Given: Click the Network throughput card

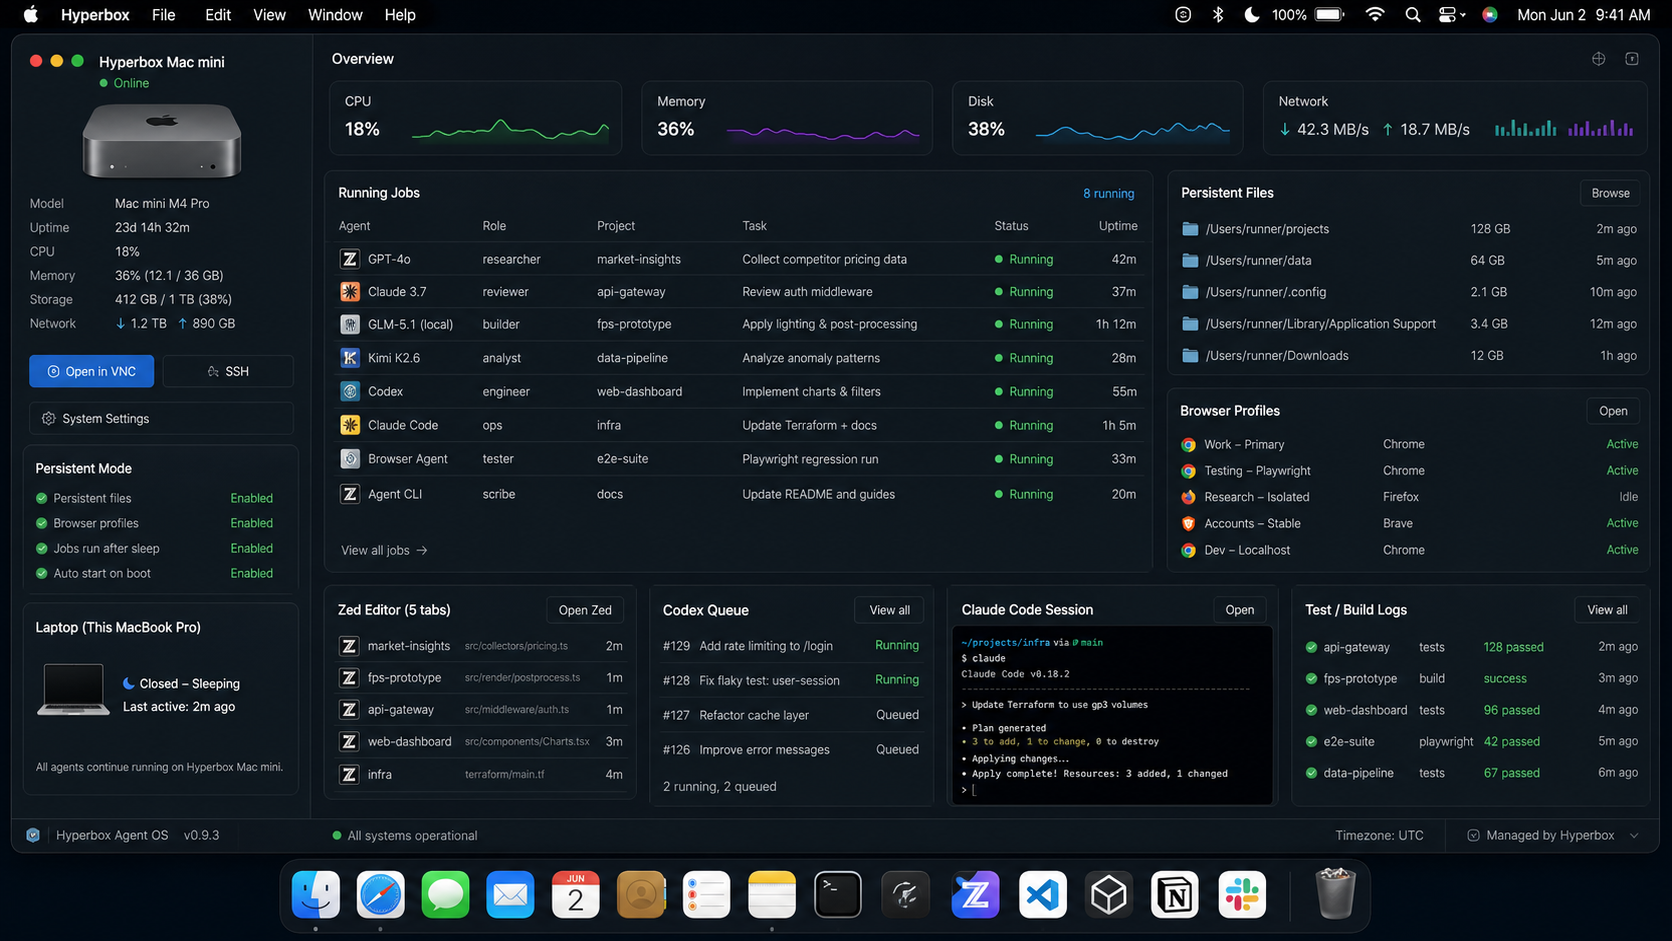Looking at the screenshot, I should [x=1455, y=118].
